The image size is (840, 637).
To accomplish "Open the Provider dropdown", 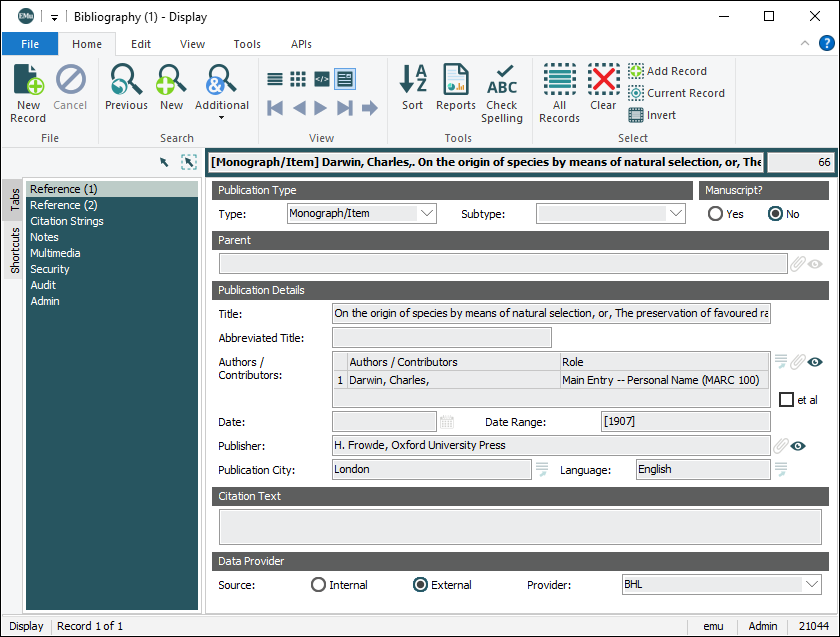I will 811,585.
